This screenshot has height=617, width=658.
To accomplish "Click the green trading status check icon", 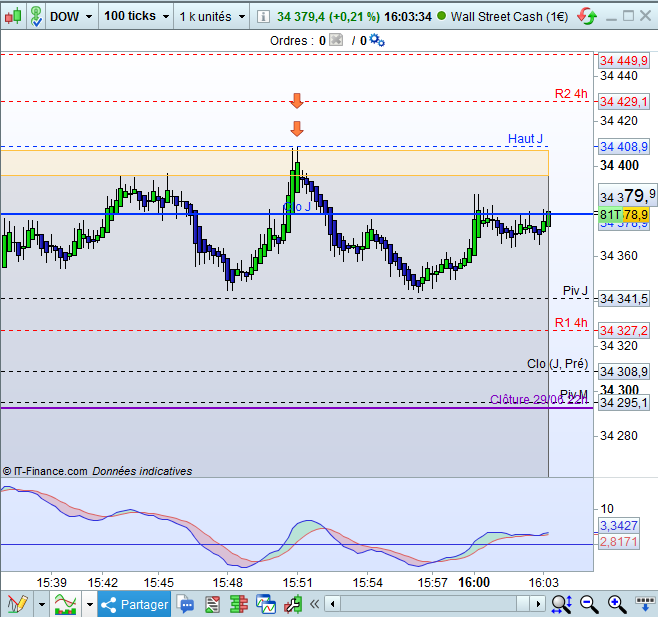I will (x=37, y=16).
